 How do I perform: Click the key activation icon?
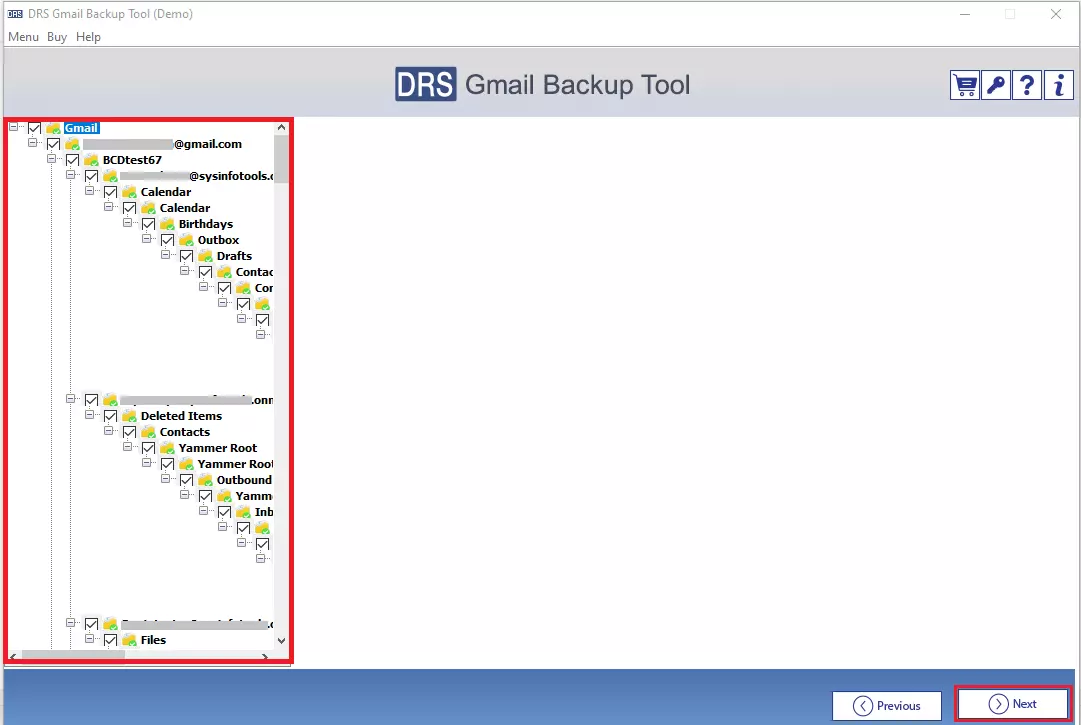click(996, 85)
